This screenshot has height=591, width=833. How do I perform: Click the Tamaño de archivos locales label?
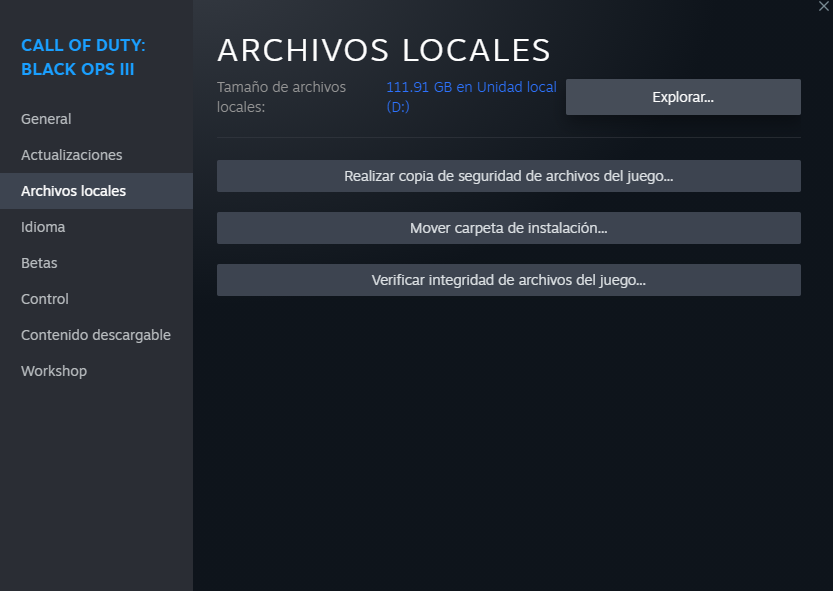click(281, 97)
